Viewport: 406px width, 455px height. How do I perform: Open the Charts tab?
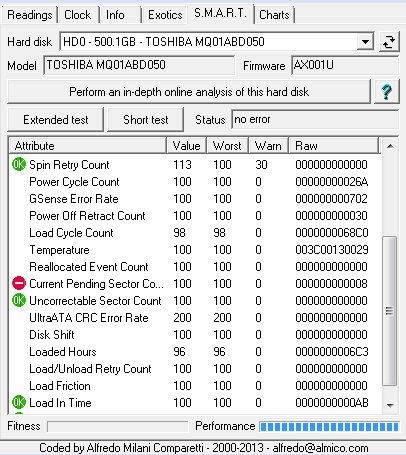274,15
